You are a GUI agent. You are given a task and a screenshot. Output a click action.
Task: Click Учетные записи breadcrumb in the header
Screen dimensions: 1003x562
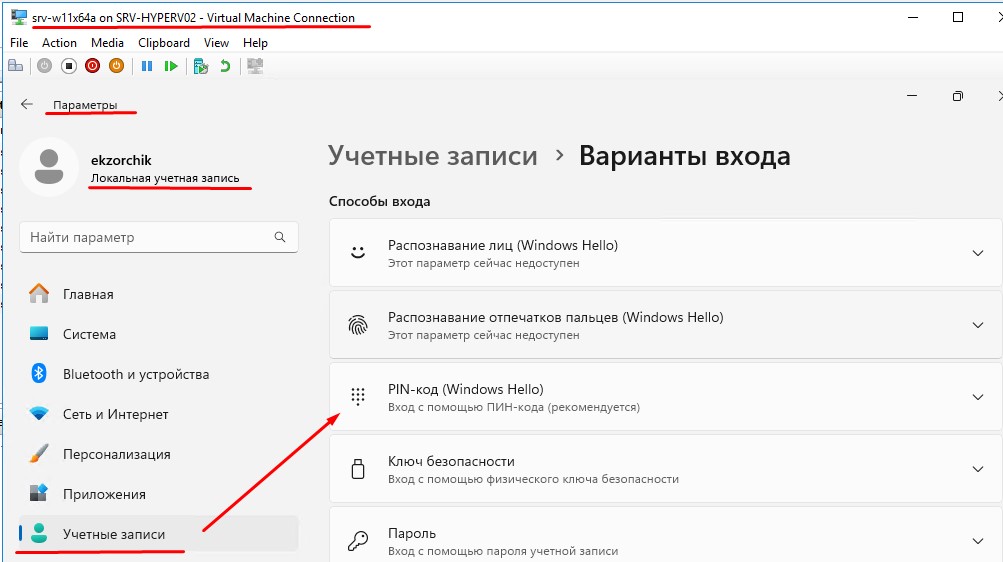coord(432,156)
